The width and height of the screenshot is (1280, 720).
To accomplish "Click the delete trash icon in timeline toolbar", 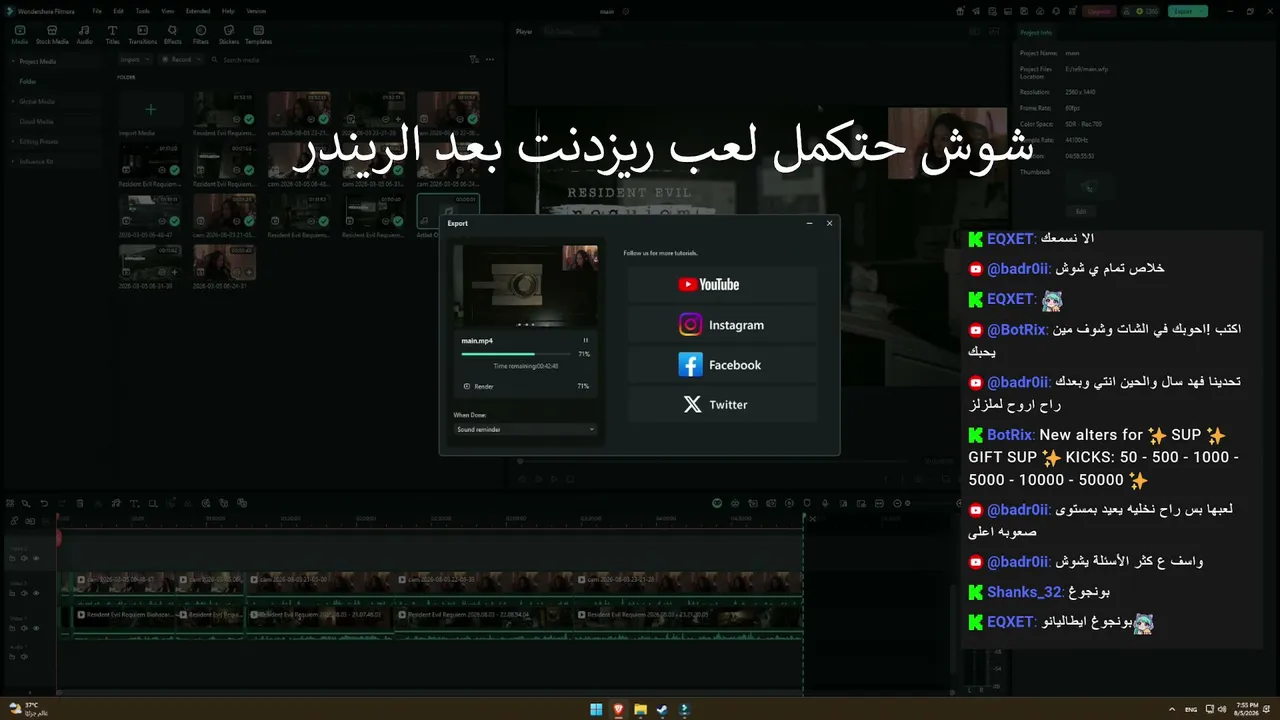I will (x=78, y=503).
